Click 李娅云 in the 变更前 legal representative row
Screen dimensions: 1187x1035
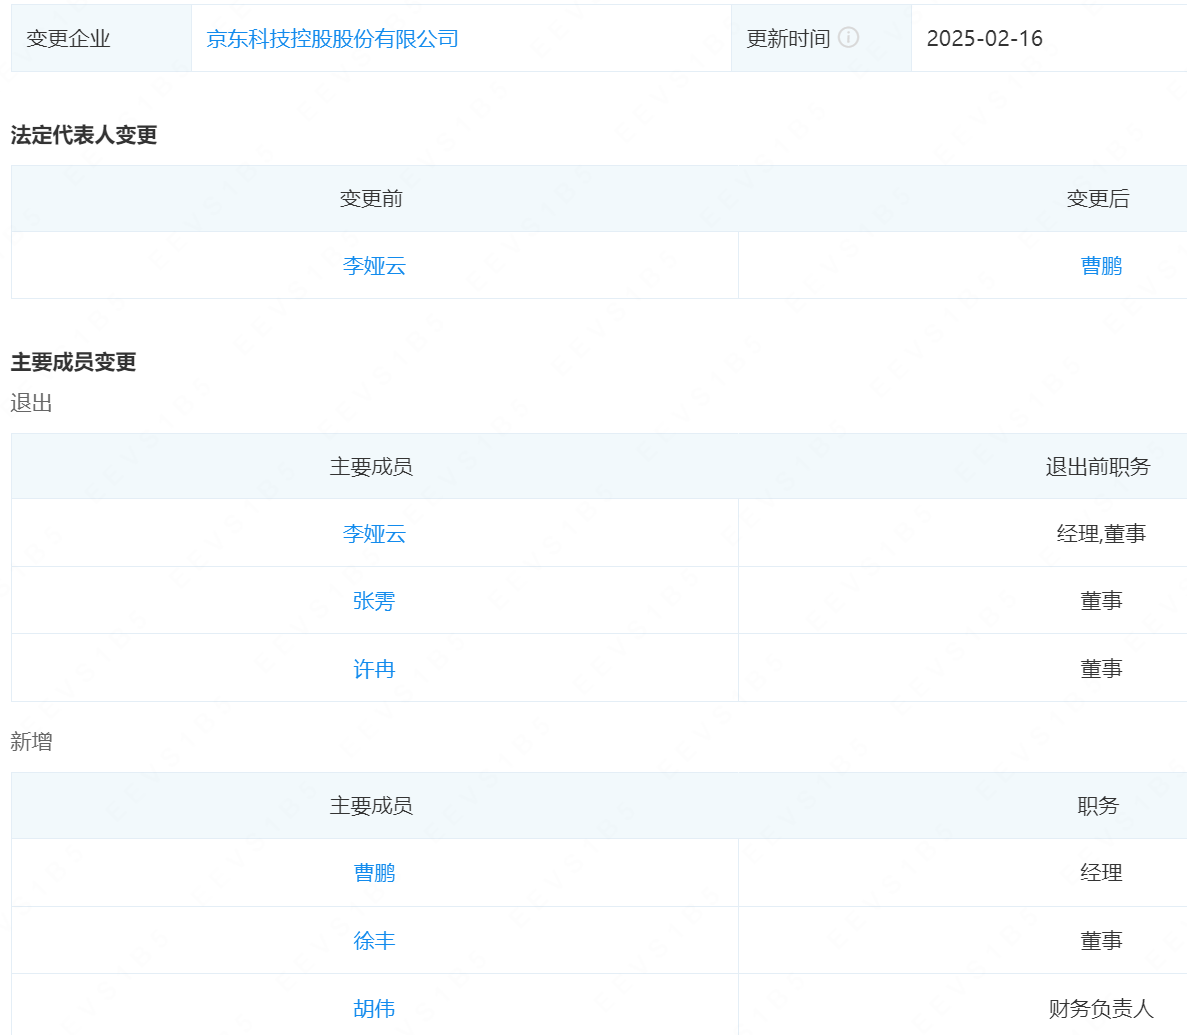click(374, 266)
